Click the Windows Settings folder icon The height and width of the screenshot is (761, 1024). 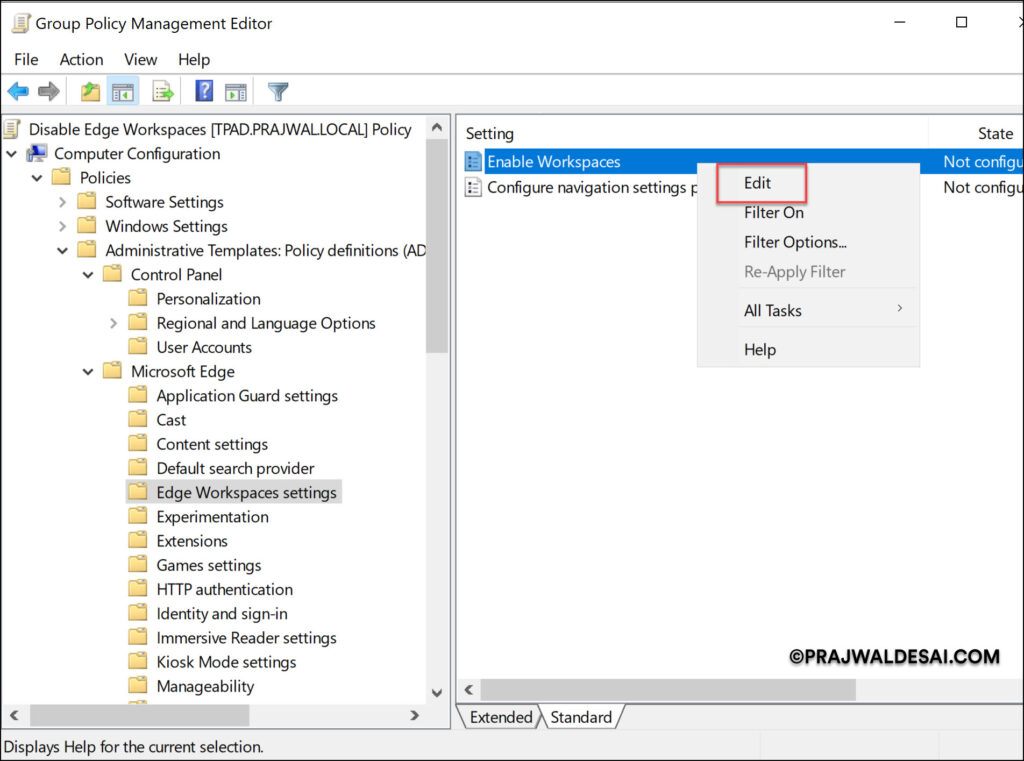pos(87,225)
